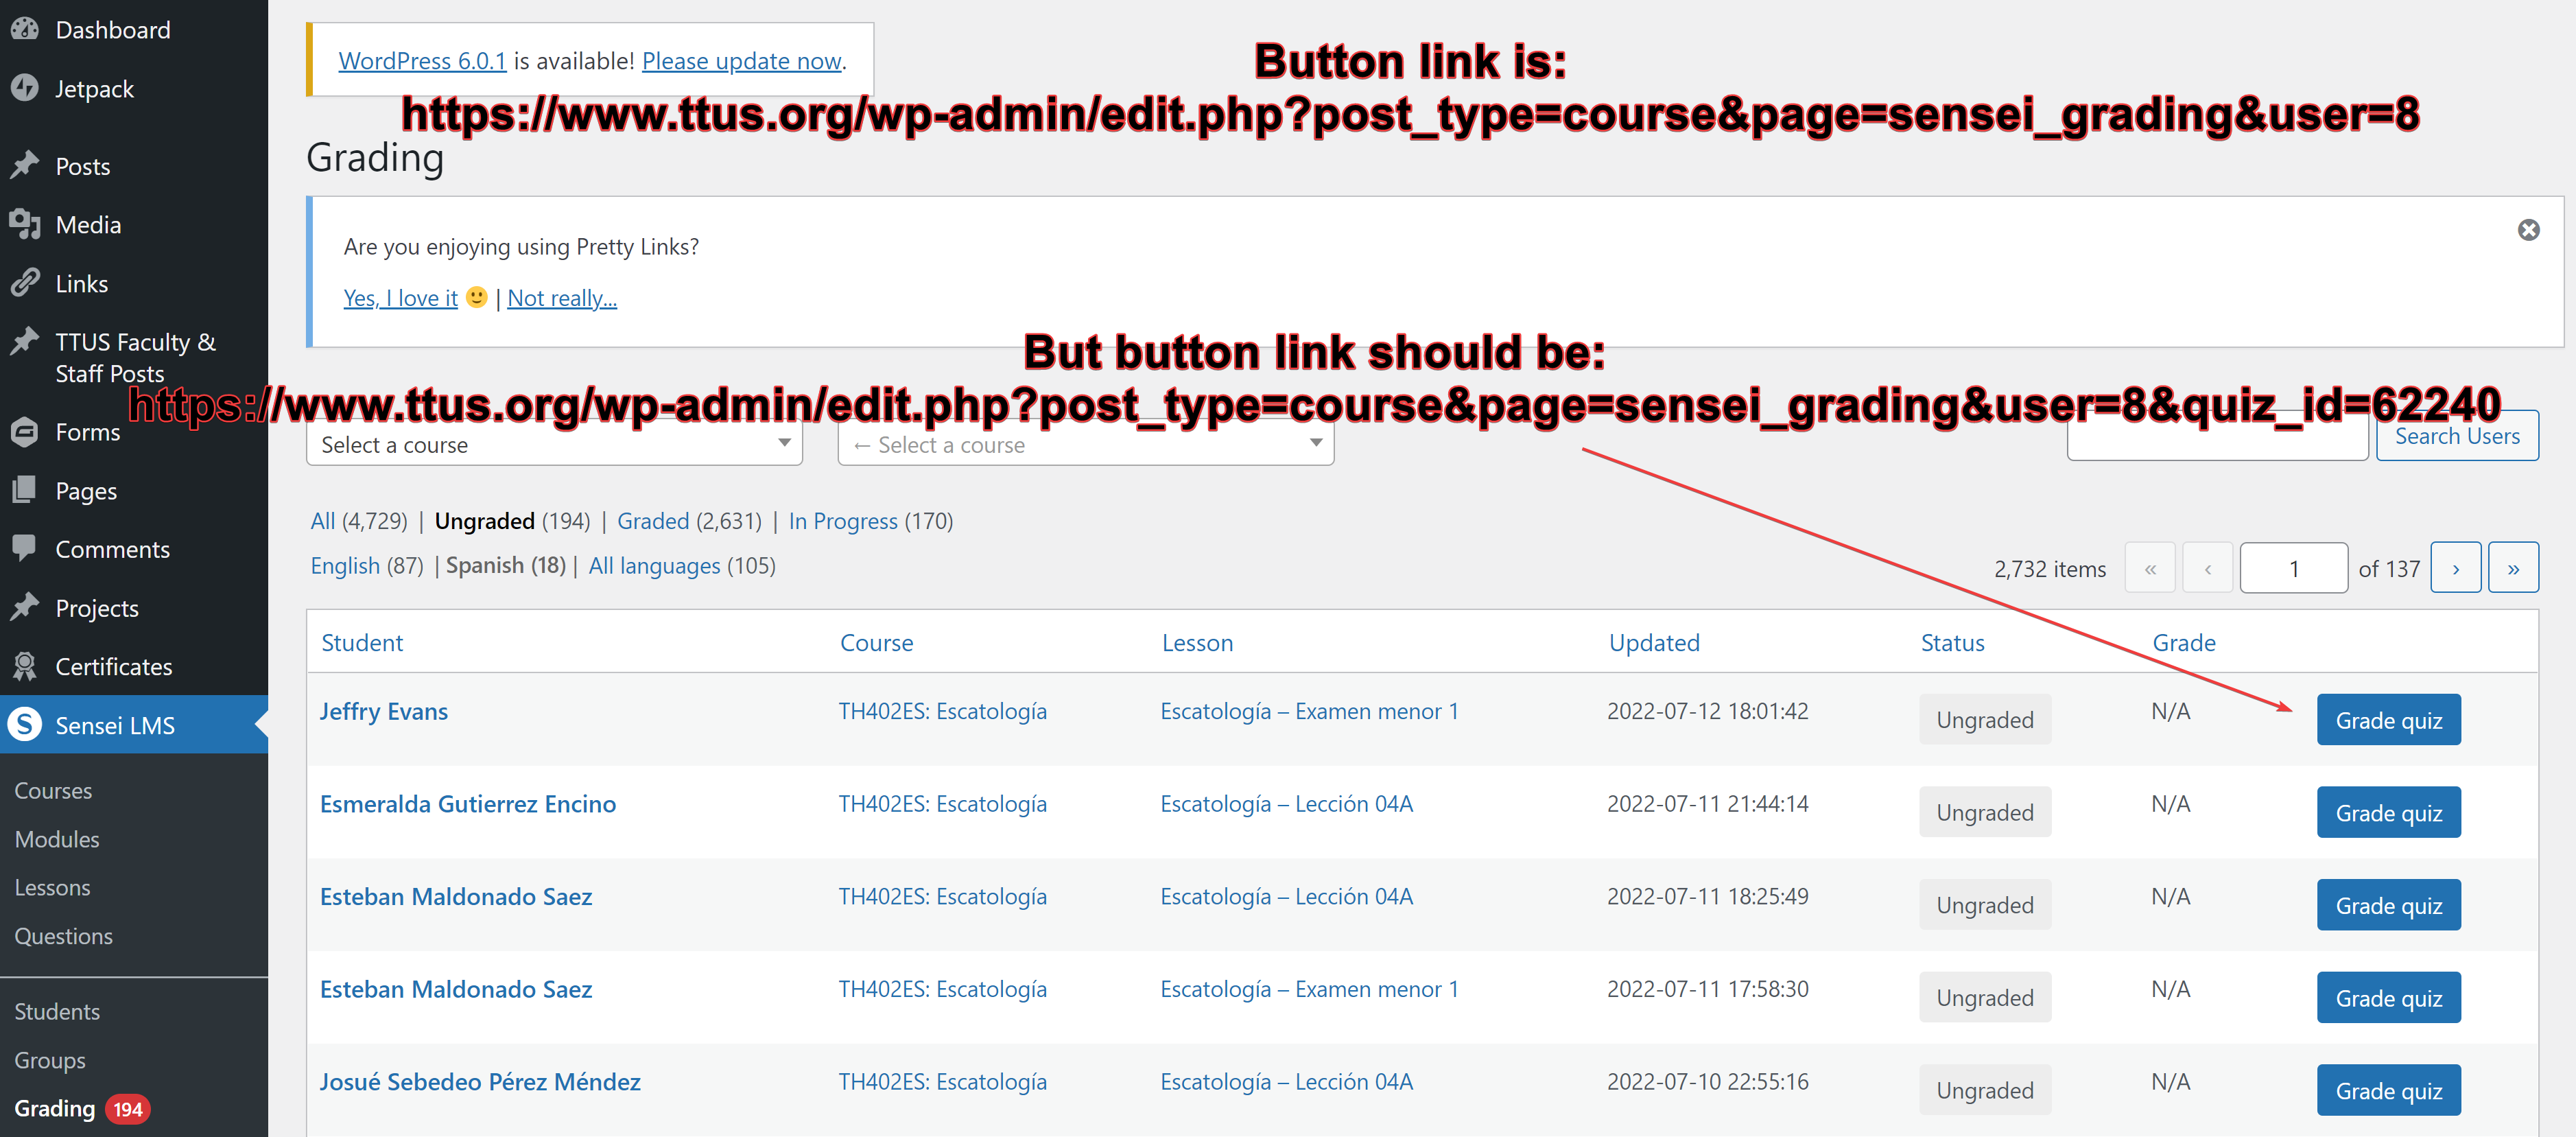Select the Jetpack icon in the sidebar
Viewport: 2576px width, 1137px height.
25,88
